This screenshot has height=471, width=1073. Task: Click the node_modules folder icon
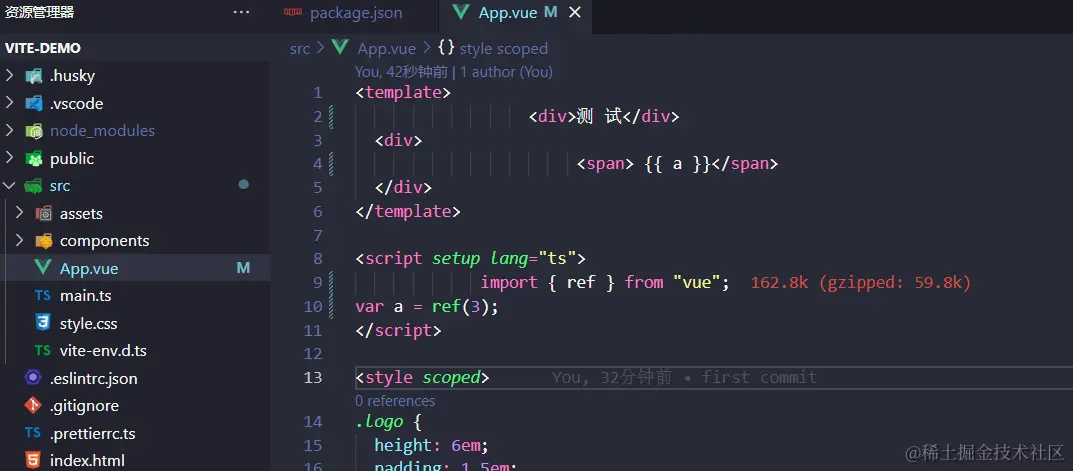(x=34, y=131)
